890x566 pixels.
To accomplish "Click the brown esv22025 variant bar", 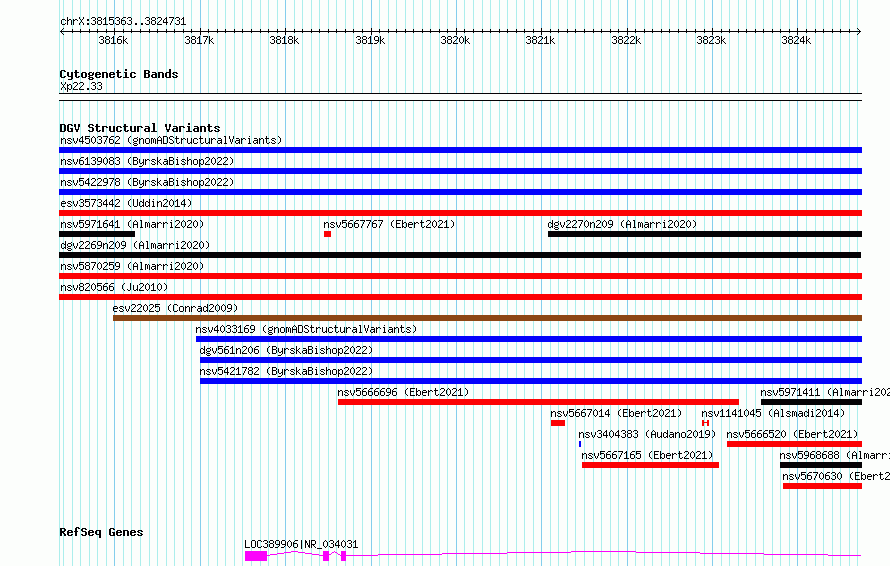I will pyautogui.click(x=488, y=318).
